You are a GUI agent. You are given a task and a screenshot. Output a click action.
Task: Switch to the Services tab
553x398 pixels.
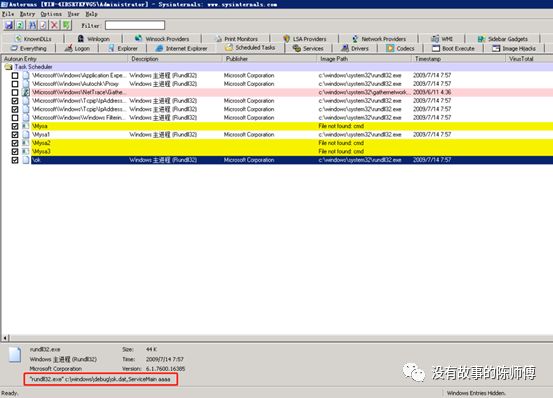(x=308, y=48)
